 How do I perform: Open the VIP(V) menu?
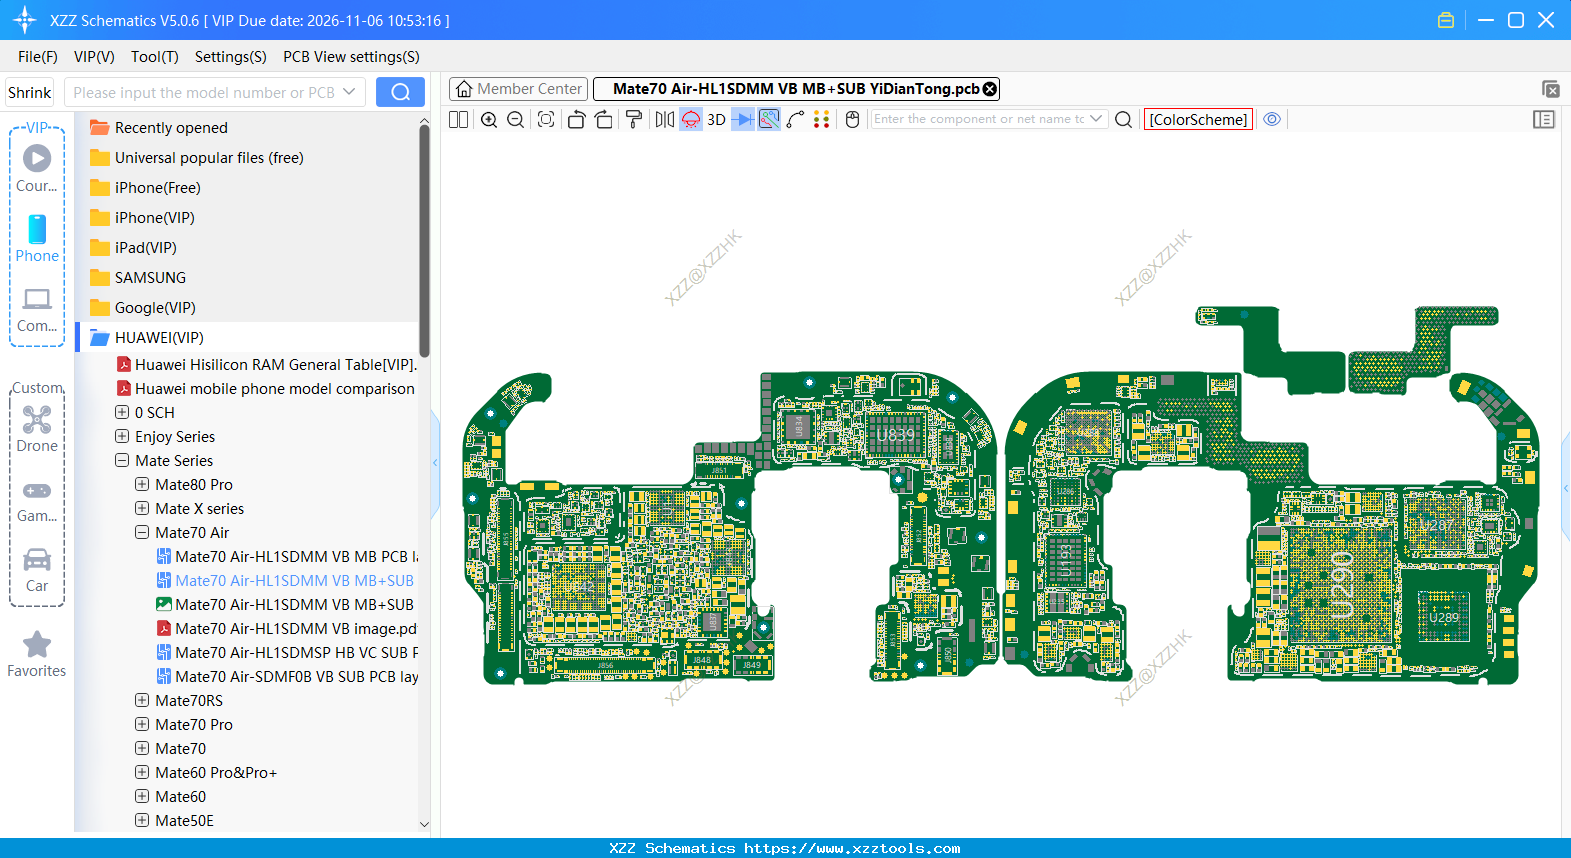click(94, 57)
